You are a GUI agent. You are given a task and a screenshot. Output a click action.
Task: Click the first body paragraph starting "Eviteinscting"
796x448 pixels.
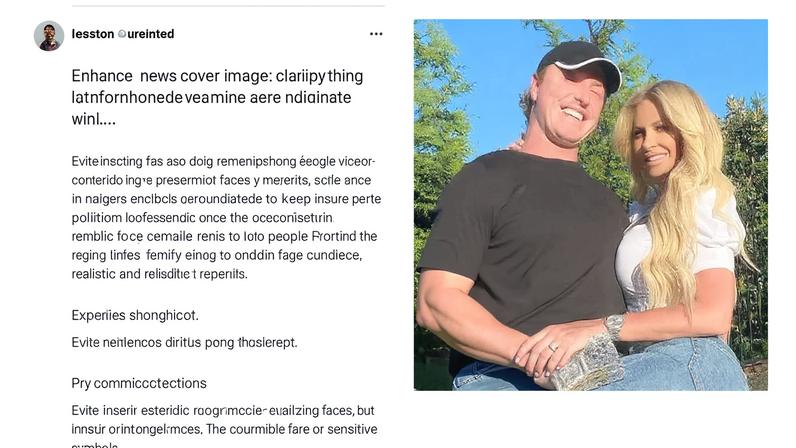[225, 217]
